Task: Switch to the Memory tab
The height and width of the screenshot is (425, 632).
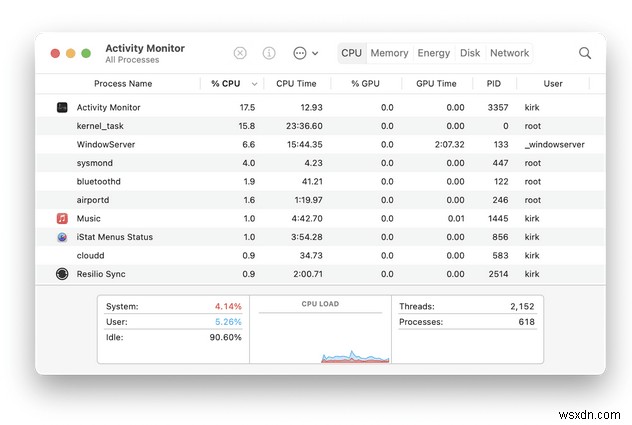Action: coord(389,53)
